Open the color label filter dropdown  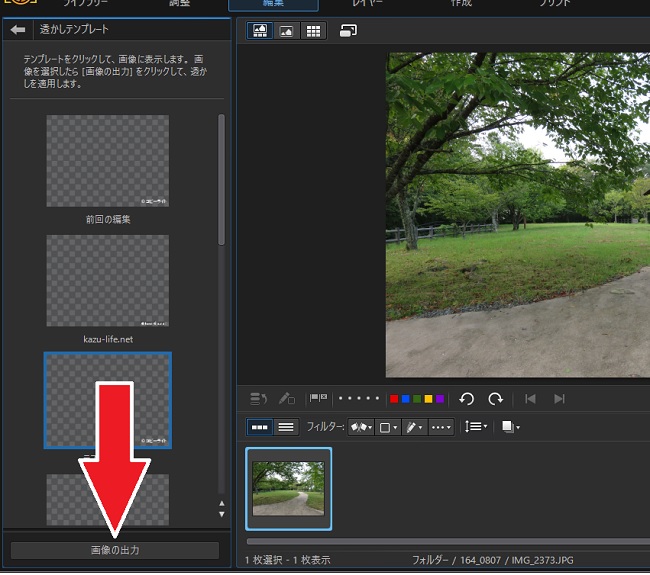(x=388, y=427)
